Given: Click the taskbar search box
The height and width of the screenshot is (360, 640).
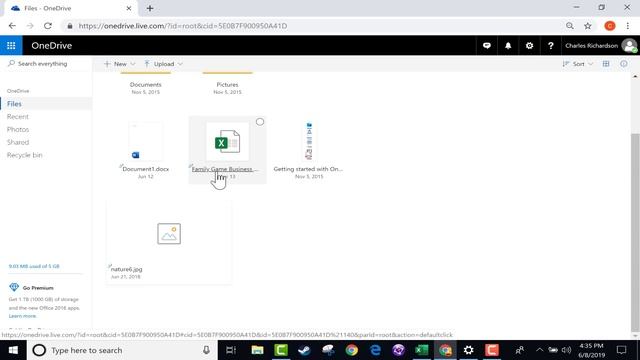Looking at the screenshot, I should [122, 350].
